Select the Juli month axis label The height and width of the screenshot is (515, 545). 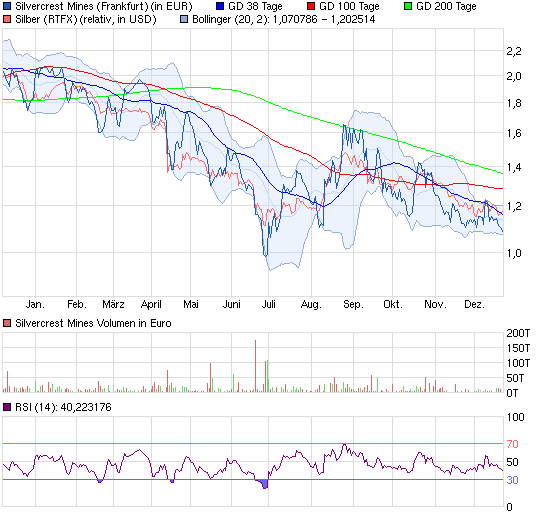click(x=268, y=304)
